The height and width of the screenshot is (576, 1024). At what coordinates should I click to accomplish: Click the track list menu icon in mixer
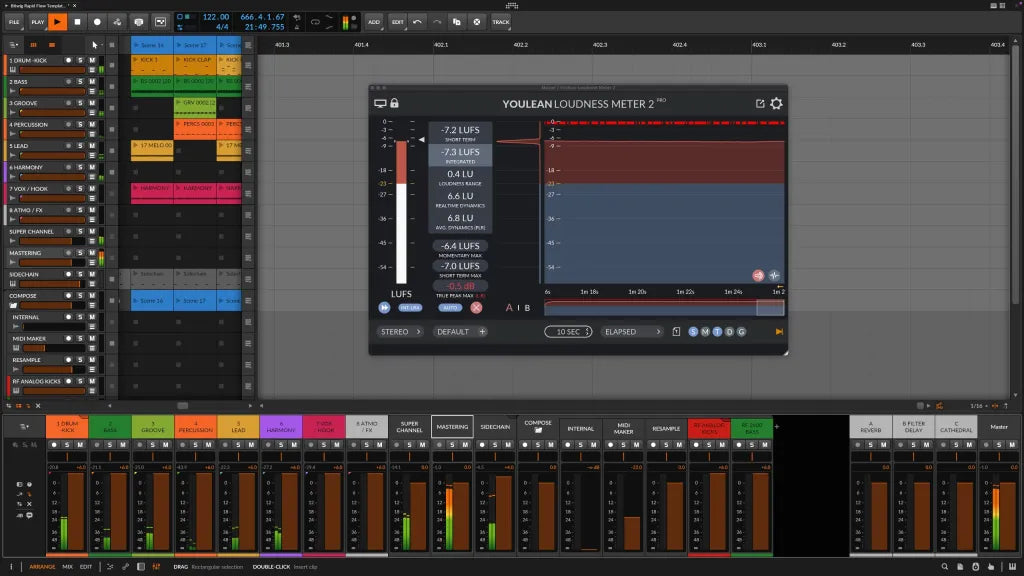click(24, 427)
